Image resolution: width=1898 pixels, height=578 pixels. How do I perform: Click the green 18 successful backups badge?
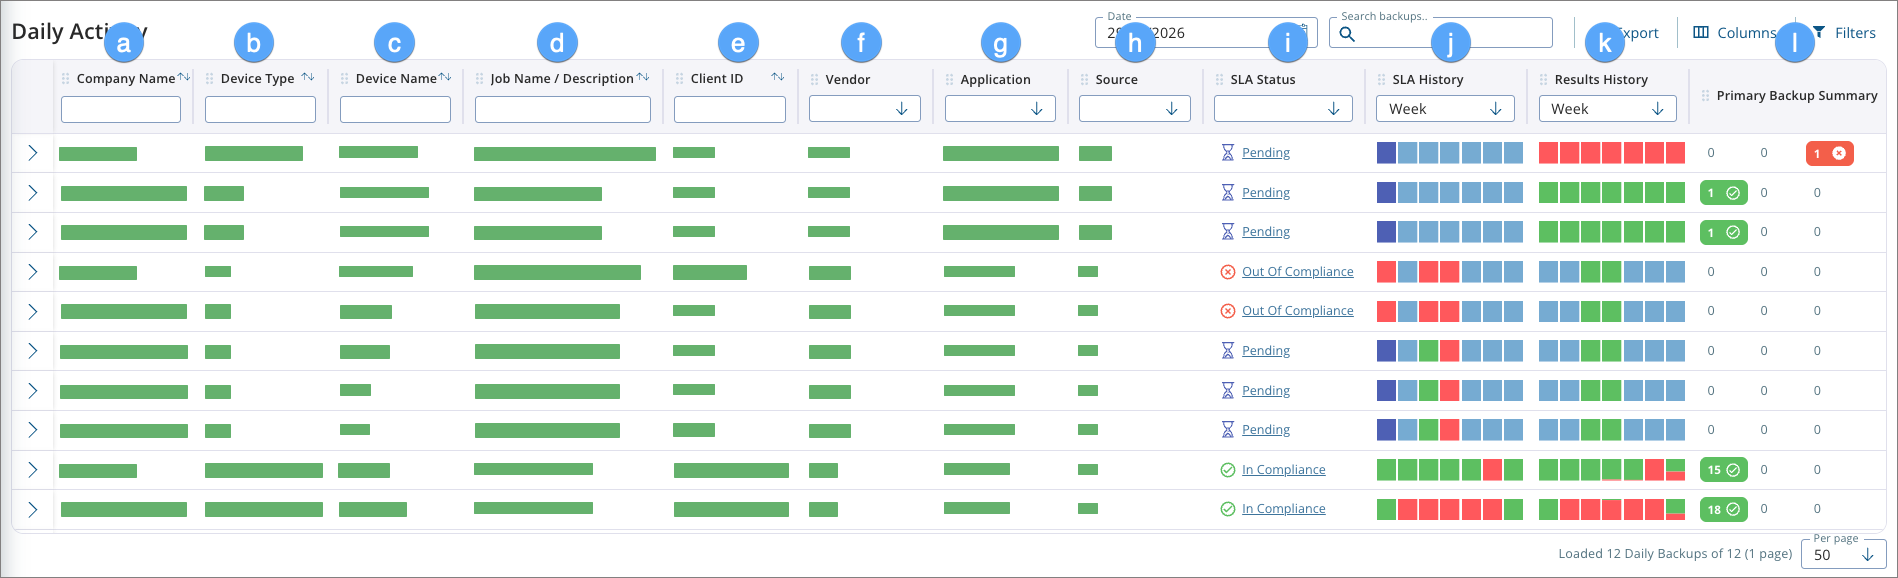(1723, 509)
